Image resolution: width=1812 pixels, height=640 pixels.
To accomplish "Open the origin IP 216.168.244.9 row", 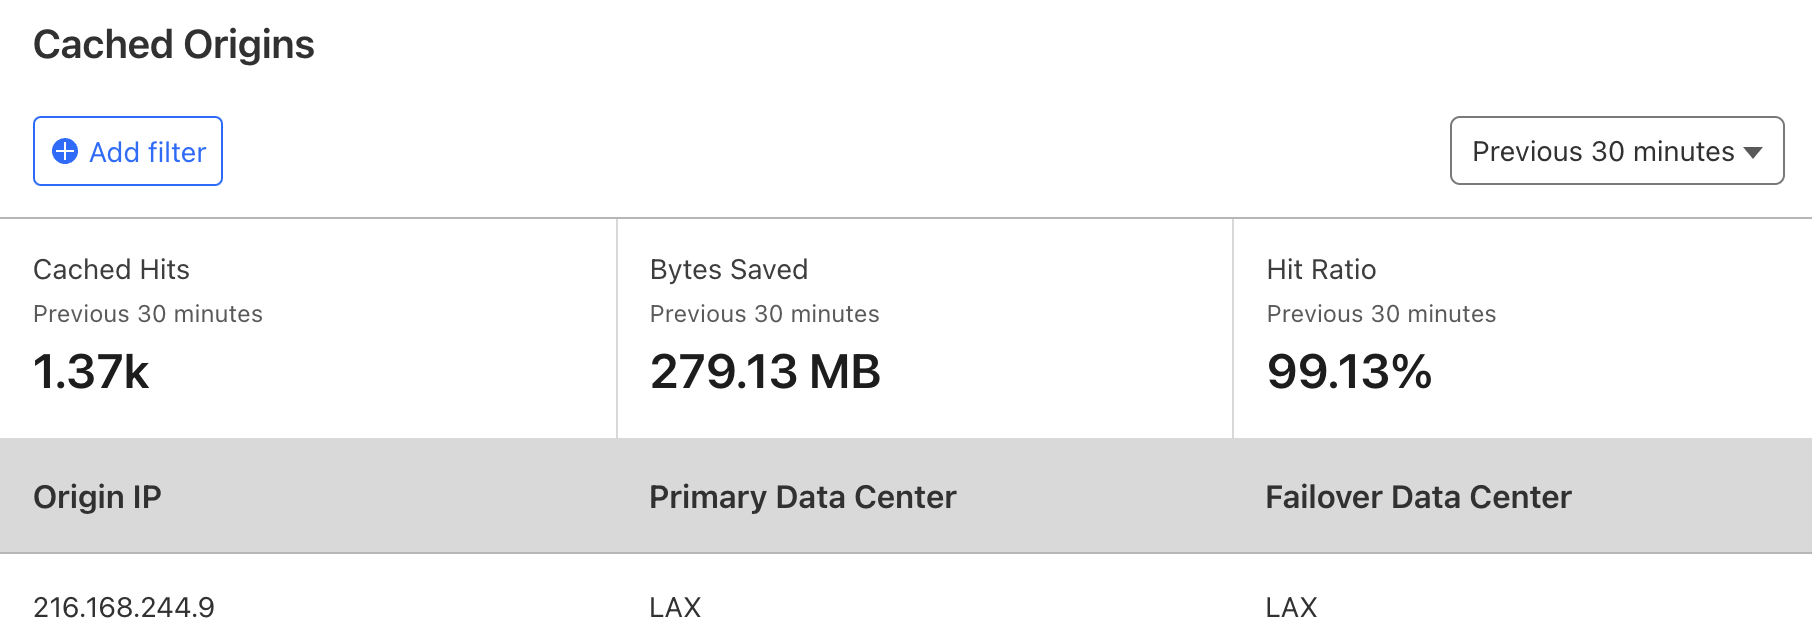I will pyautogui.click(x=124, y=607).
